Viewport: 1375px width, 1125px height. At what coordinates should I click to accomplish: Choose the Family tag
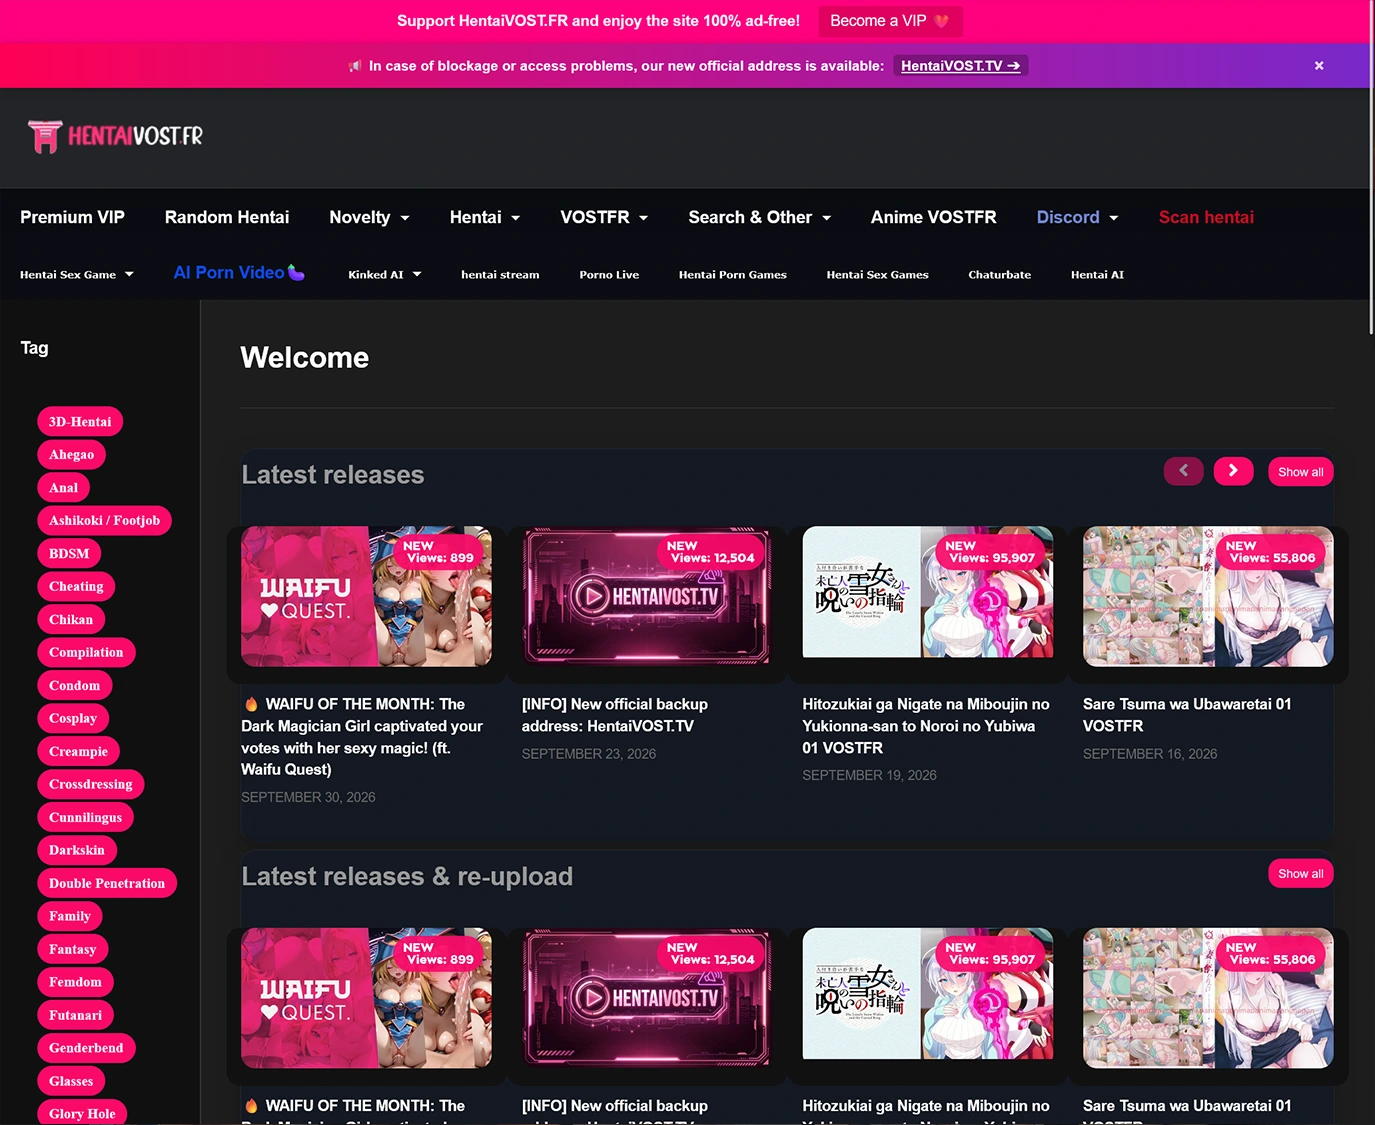[70, 917]
